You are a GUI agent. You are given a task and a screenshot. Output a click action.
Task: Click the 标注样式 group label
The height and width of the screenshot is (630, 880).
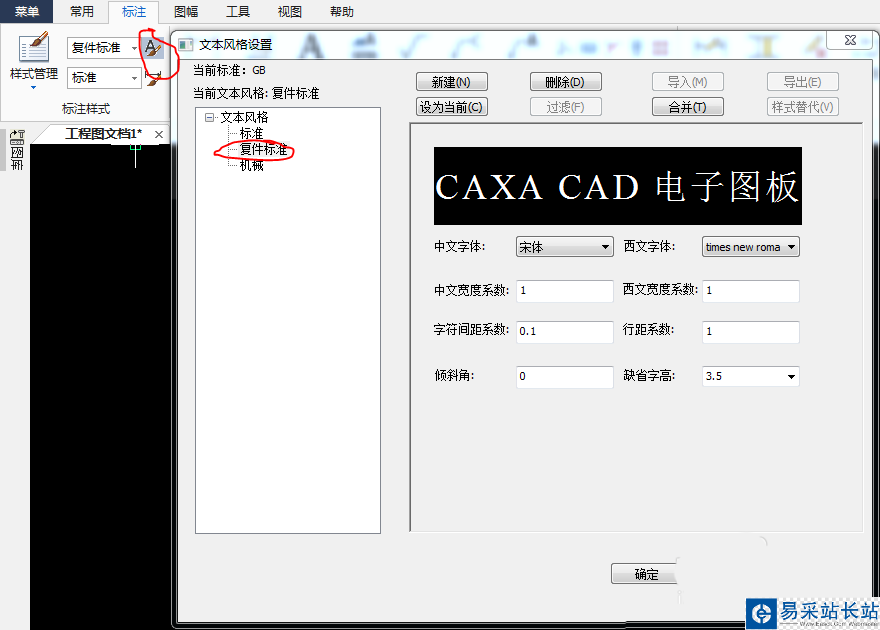click(86, 109)
